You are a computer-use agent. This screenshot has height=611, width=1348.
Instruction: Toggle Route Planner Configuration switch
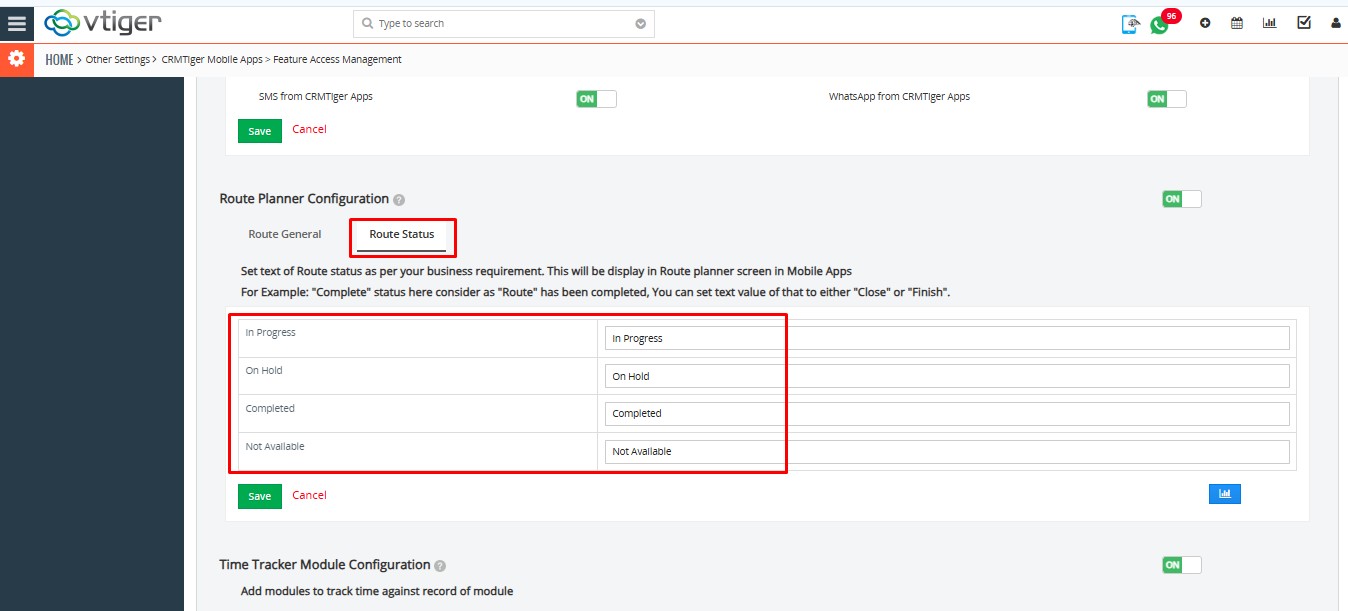[1181, 199]
